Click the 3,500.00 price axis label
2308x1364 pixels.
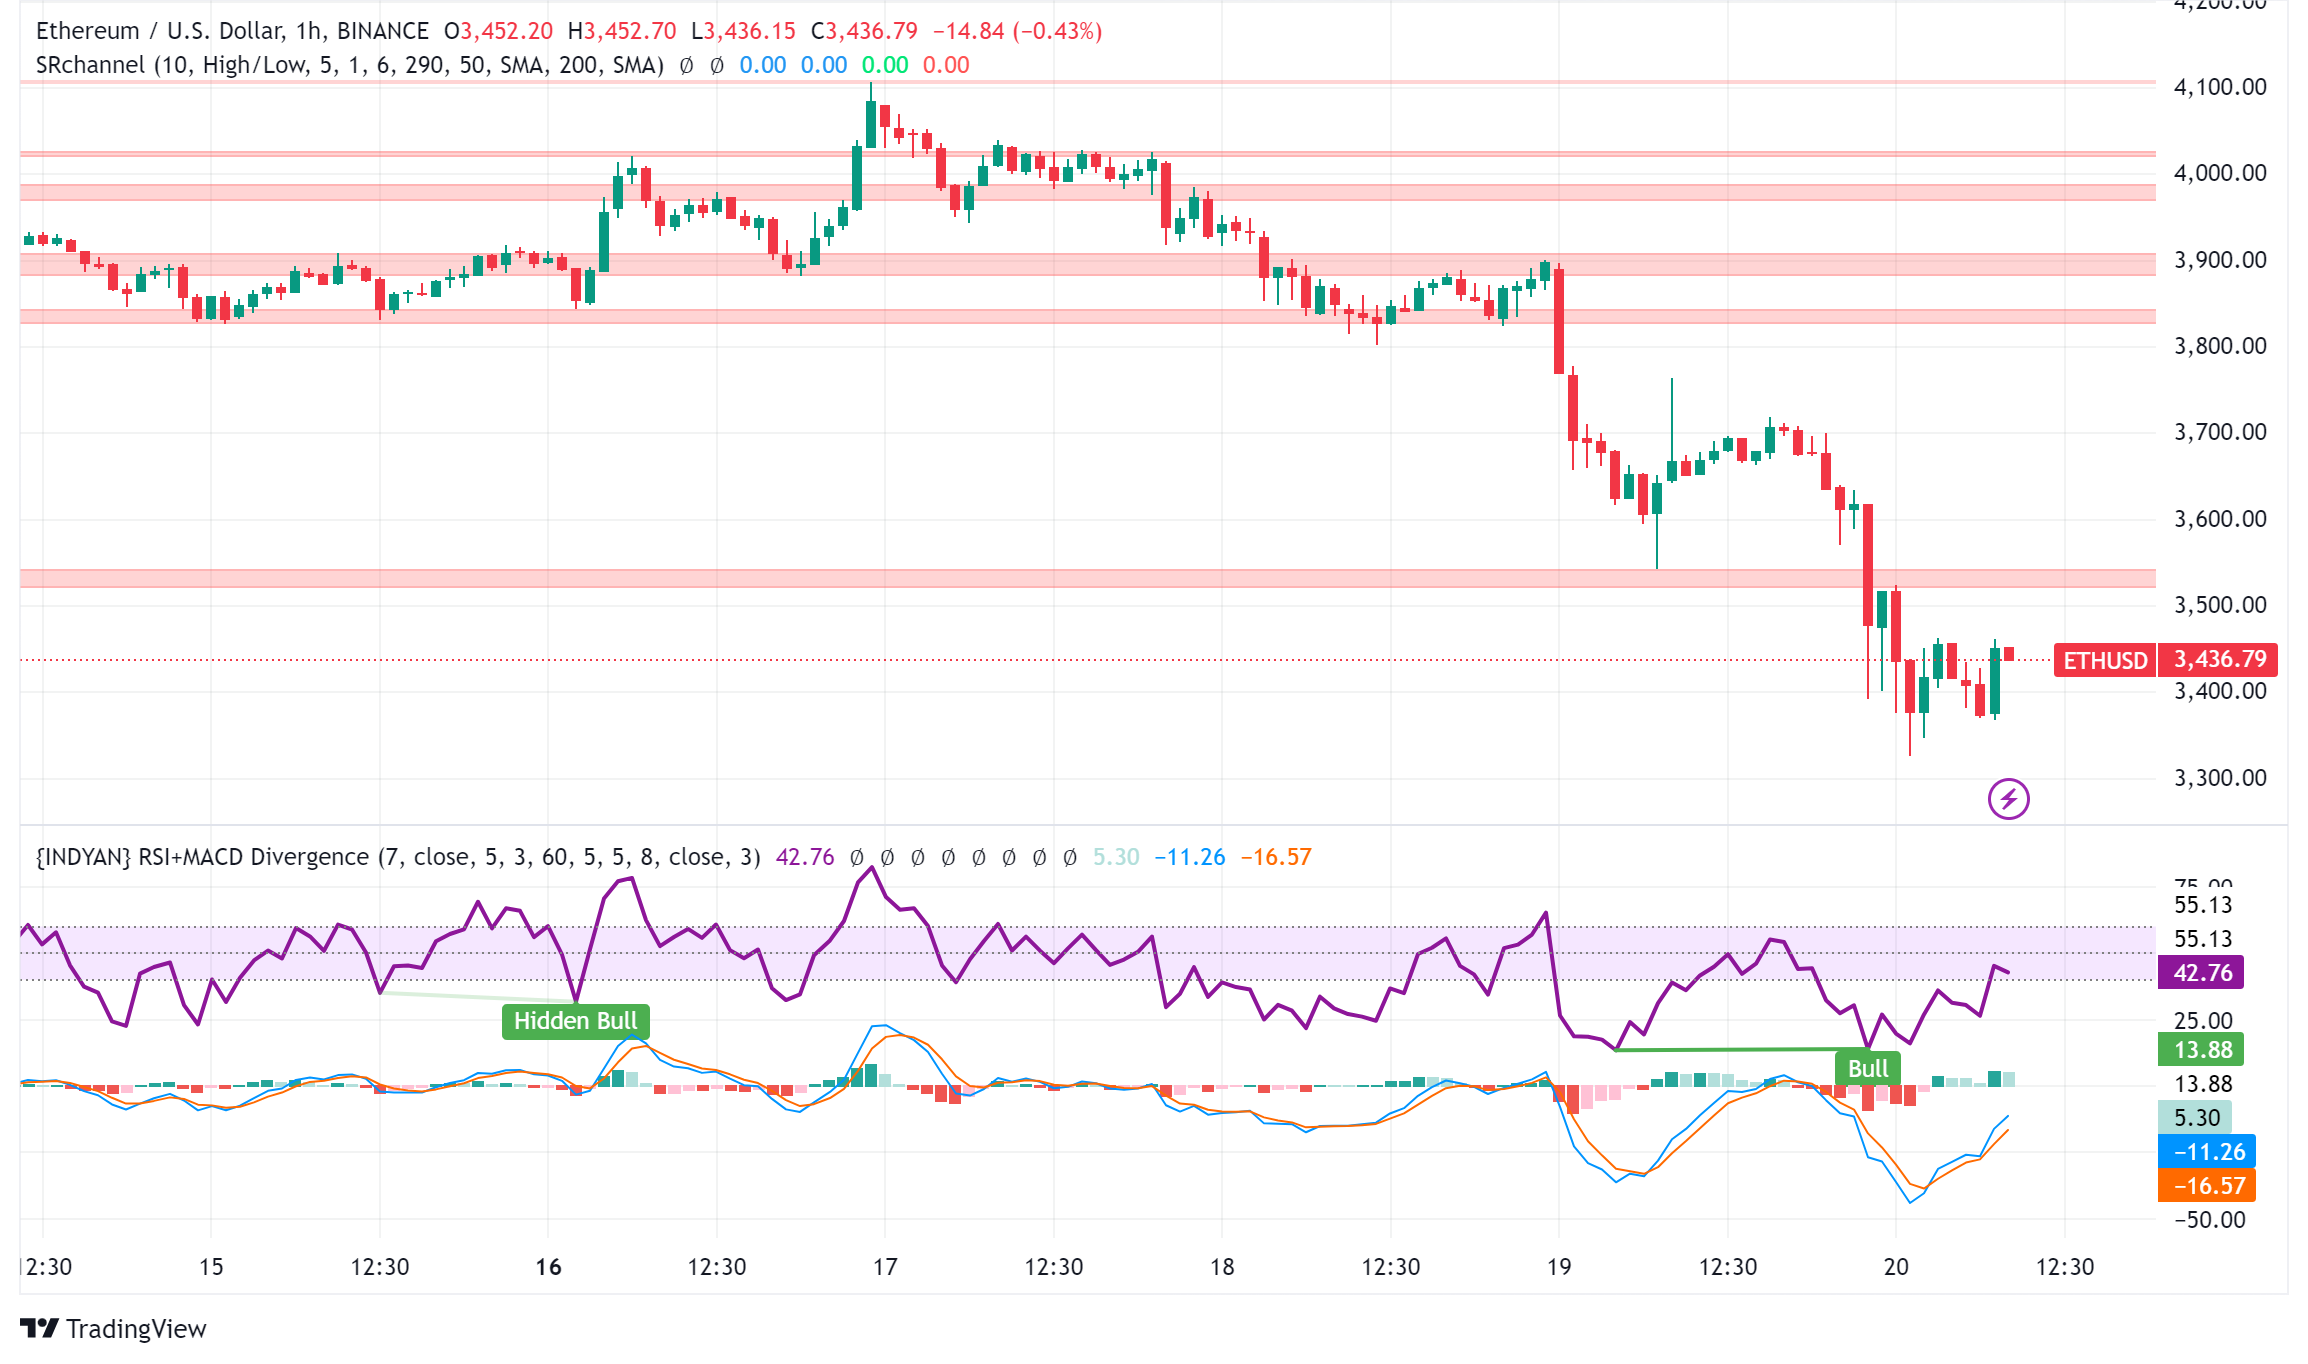point(2219,605)
